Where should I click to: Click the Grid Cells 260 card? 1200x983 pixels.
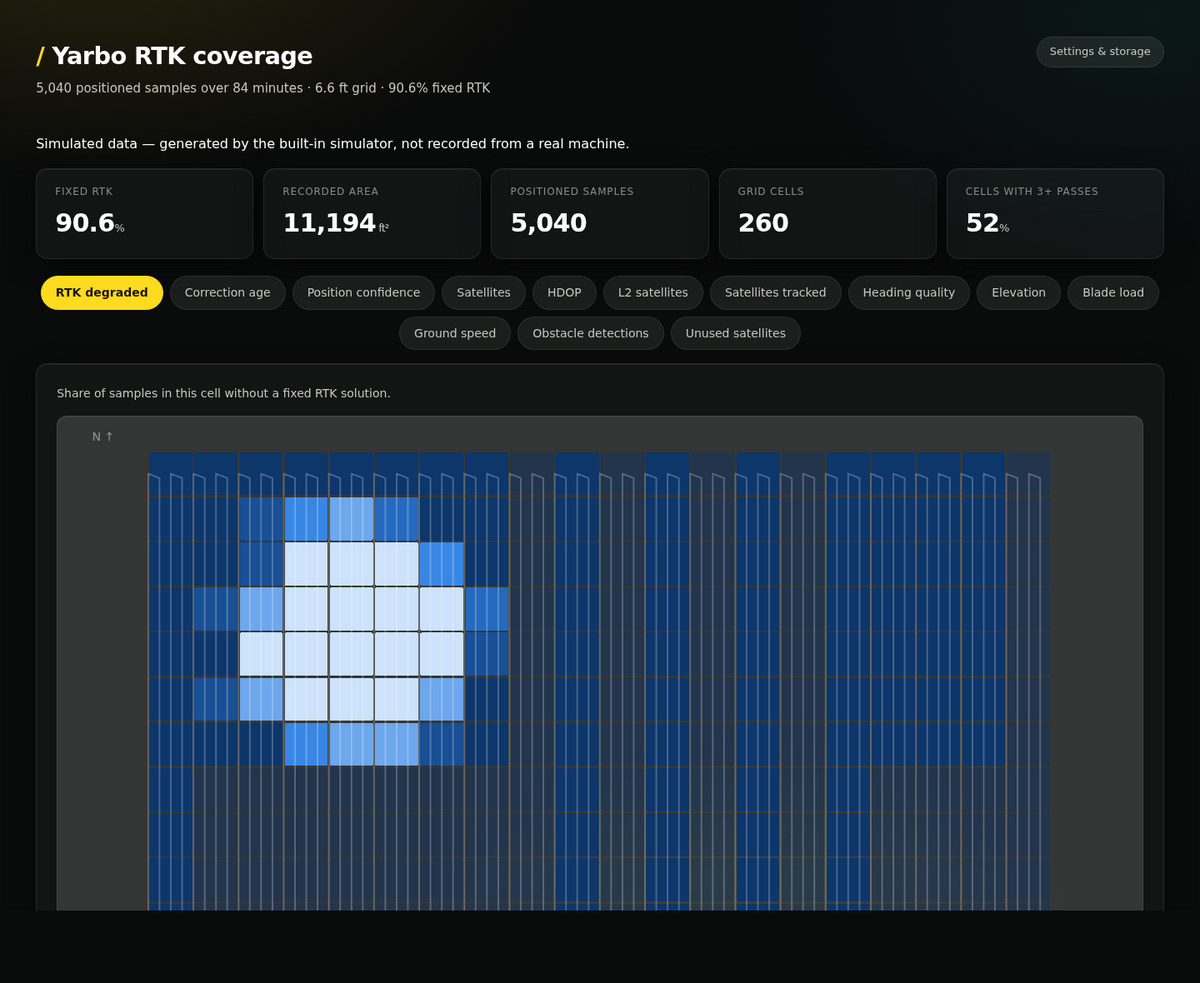[x=828, y=214]
